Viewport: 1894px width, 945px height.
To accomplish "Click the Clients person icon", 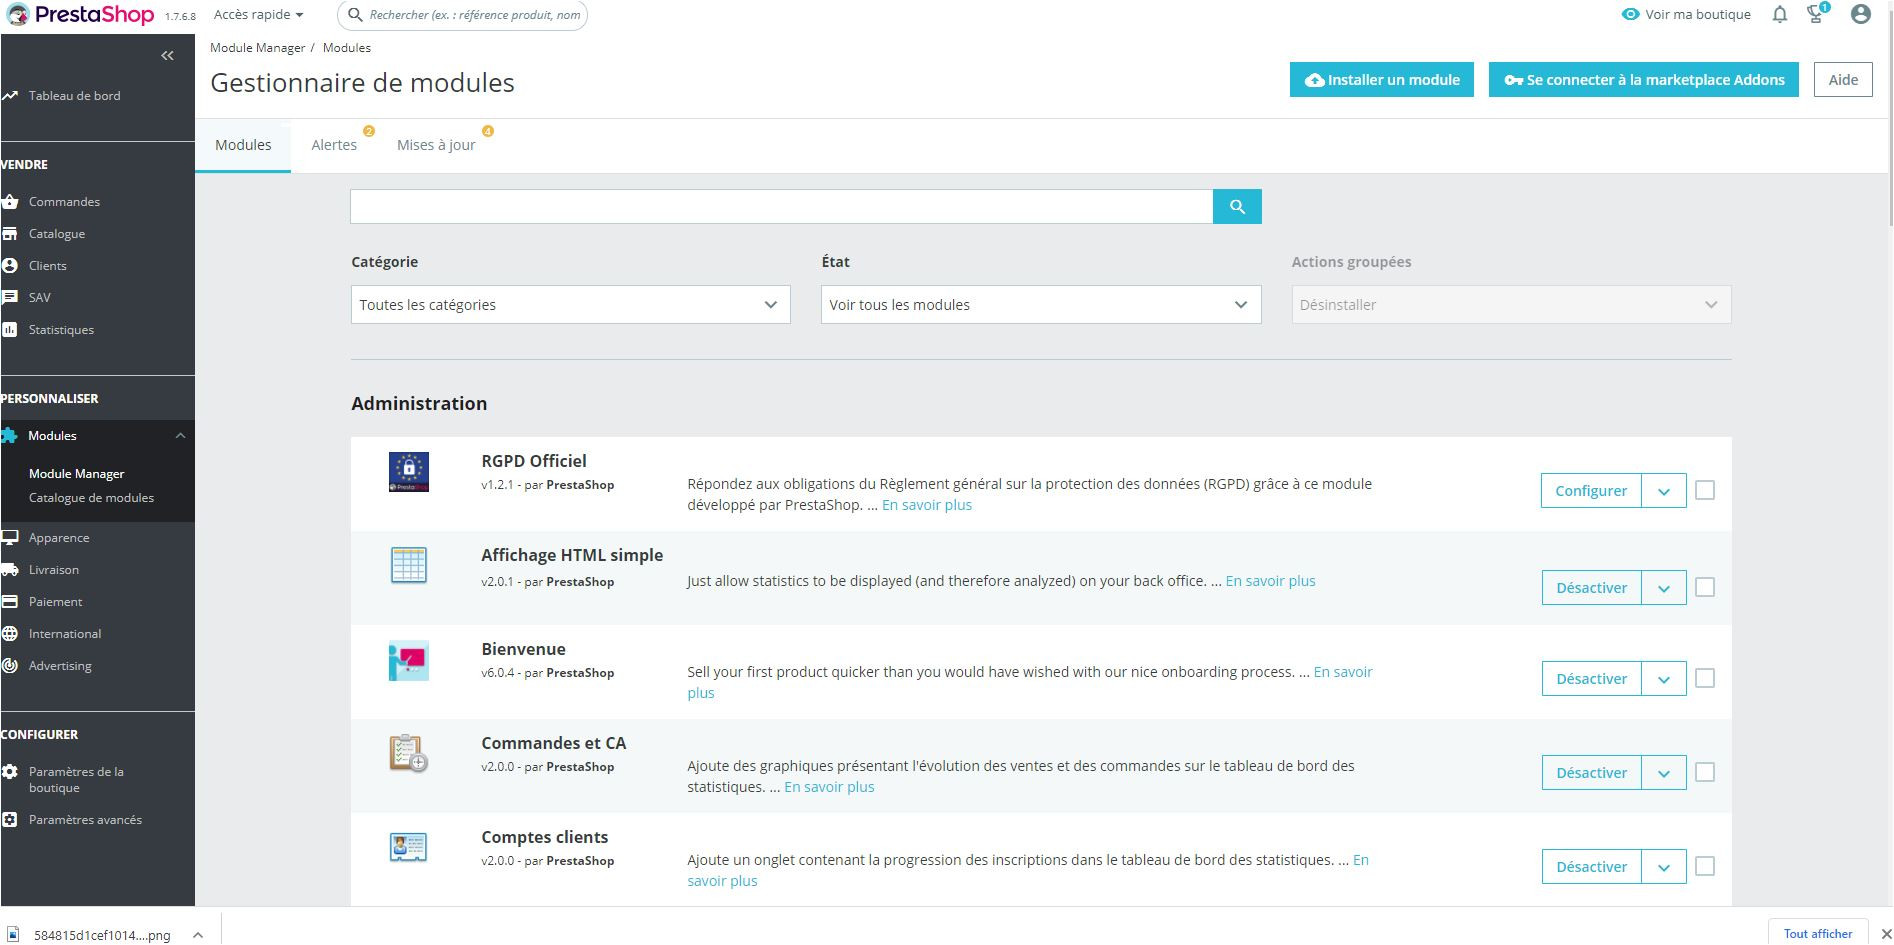I will point(10,266).
